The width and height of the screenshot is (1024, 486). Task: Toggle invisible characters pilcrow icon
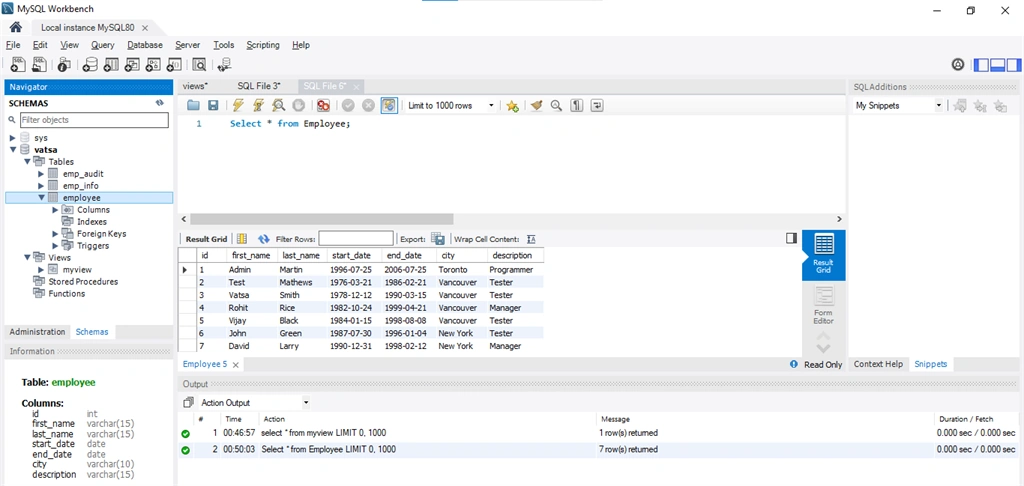click(576, 105)
